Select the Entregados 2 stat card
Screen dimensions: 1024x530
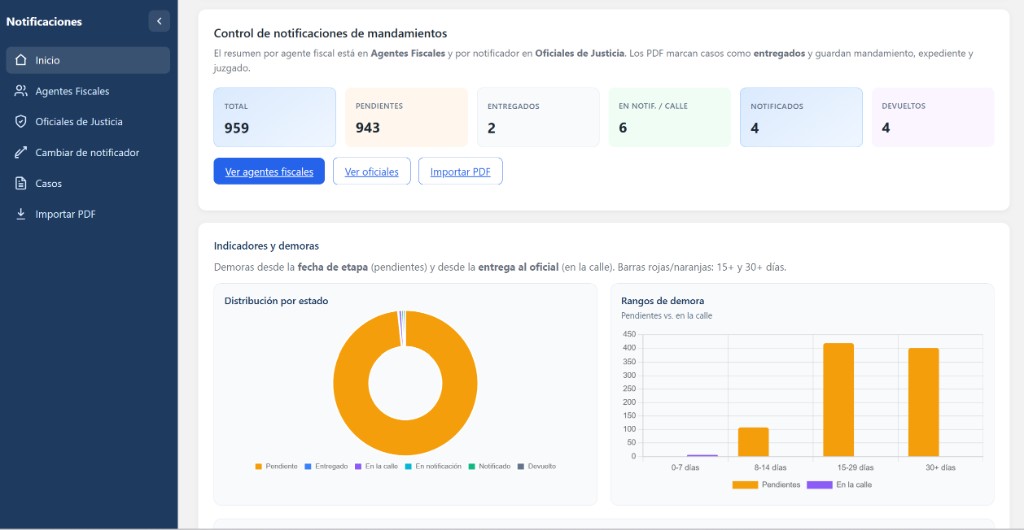[538, 117]
